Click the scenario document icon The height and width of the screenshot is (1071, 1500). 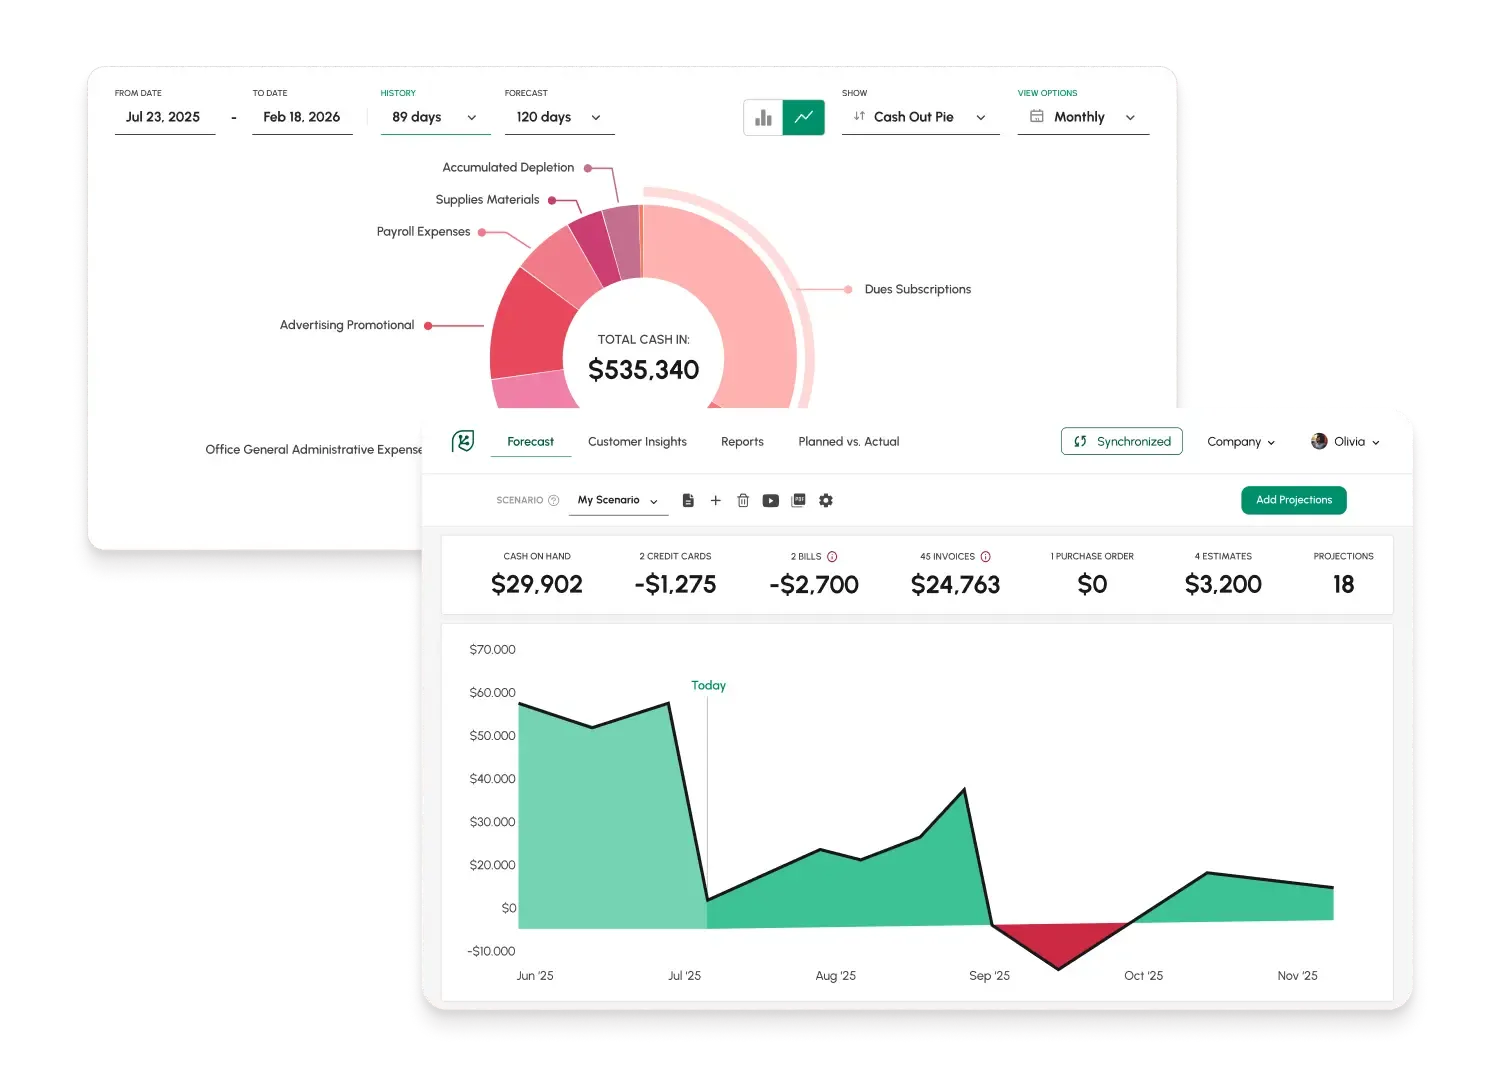click(x=688, y=500)
